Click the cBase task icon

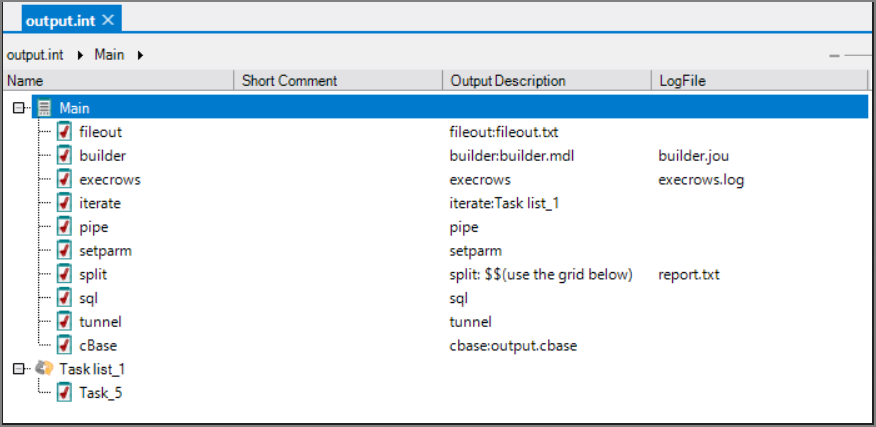tap(64, 345)
